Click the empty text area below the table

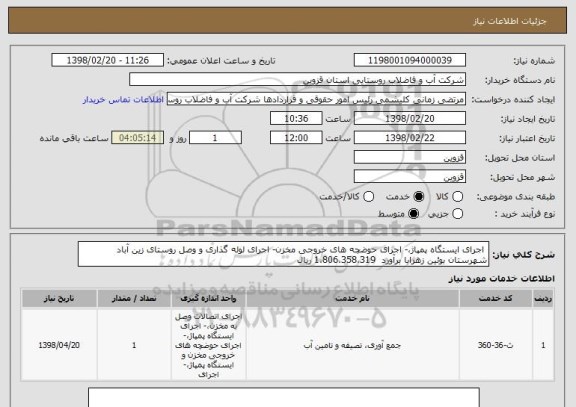click(284, 397)
